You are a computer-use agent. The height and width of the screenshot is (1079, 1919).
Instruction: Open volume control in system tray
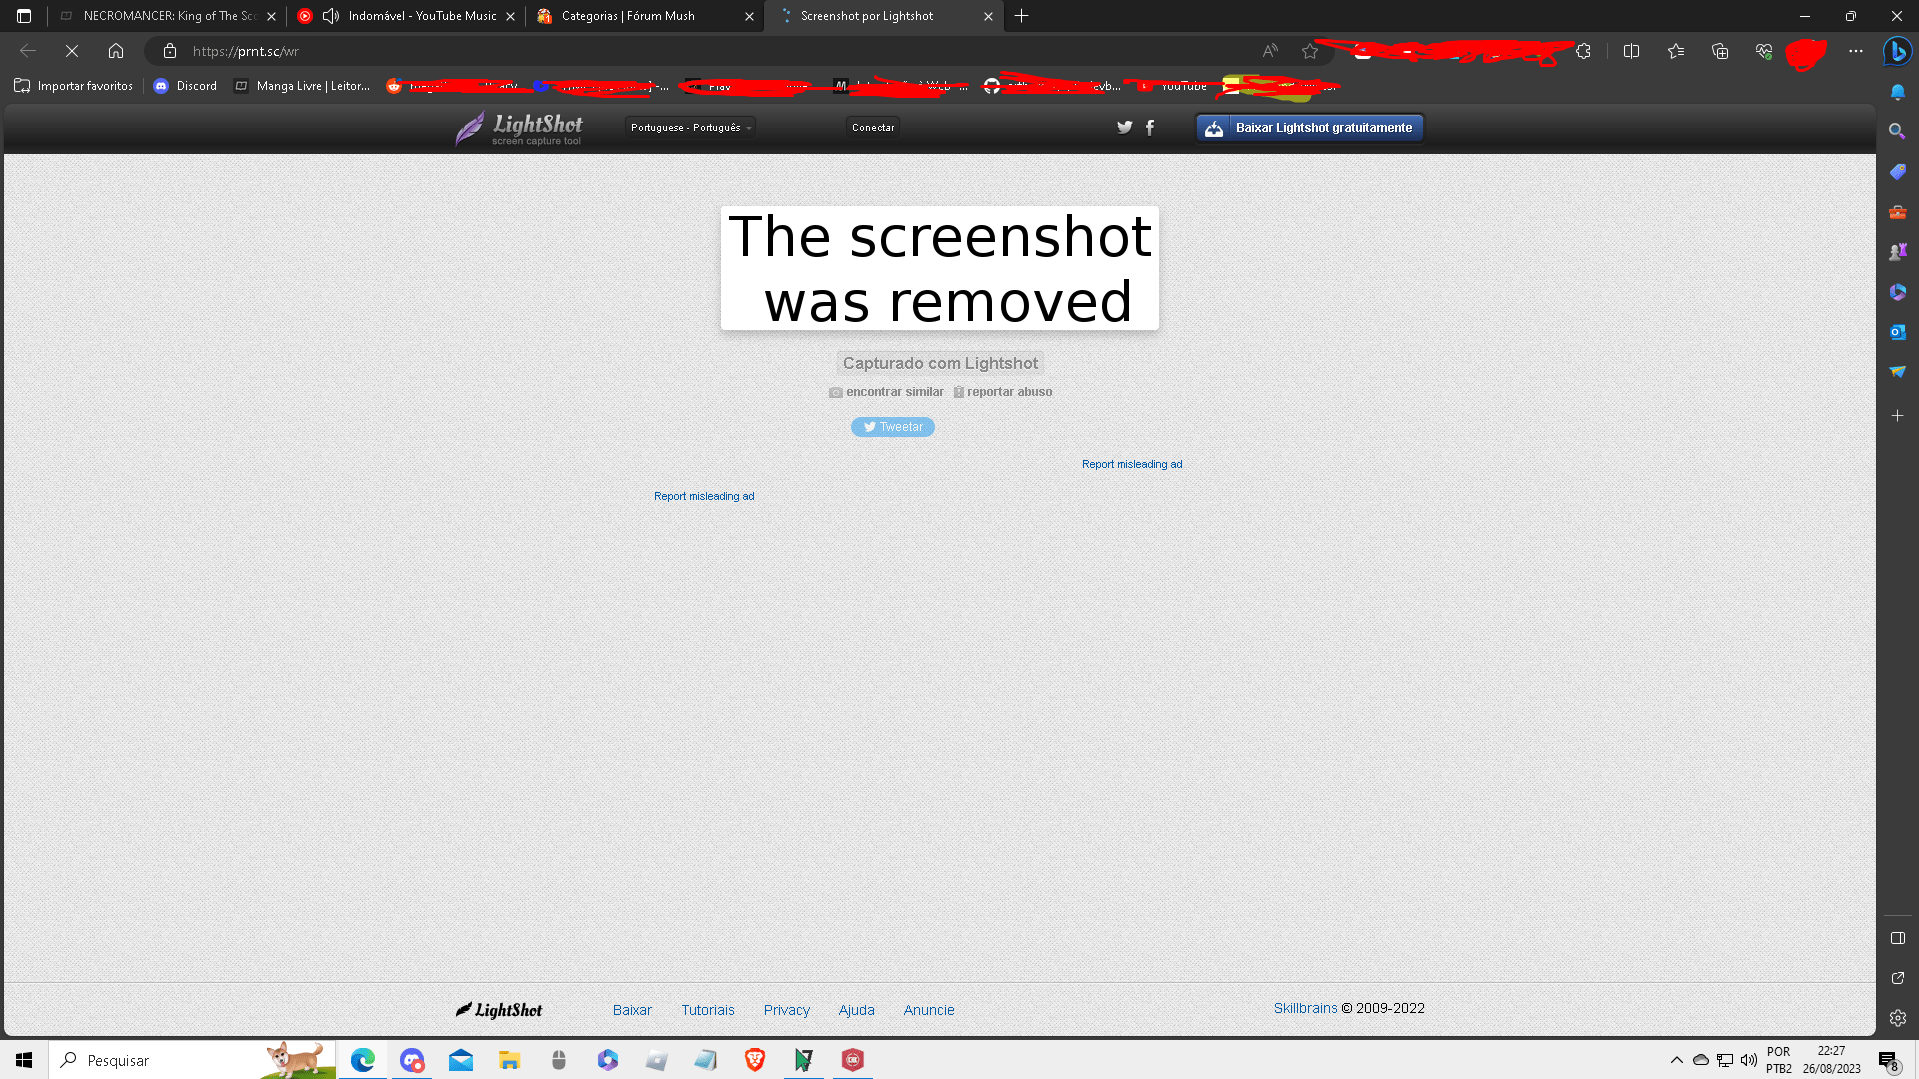pyautogui.click(x=1748, y=1060)
